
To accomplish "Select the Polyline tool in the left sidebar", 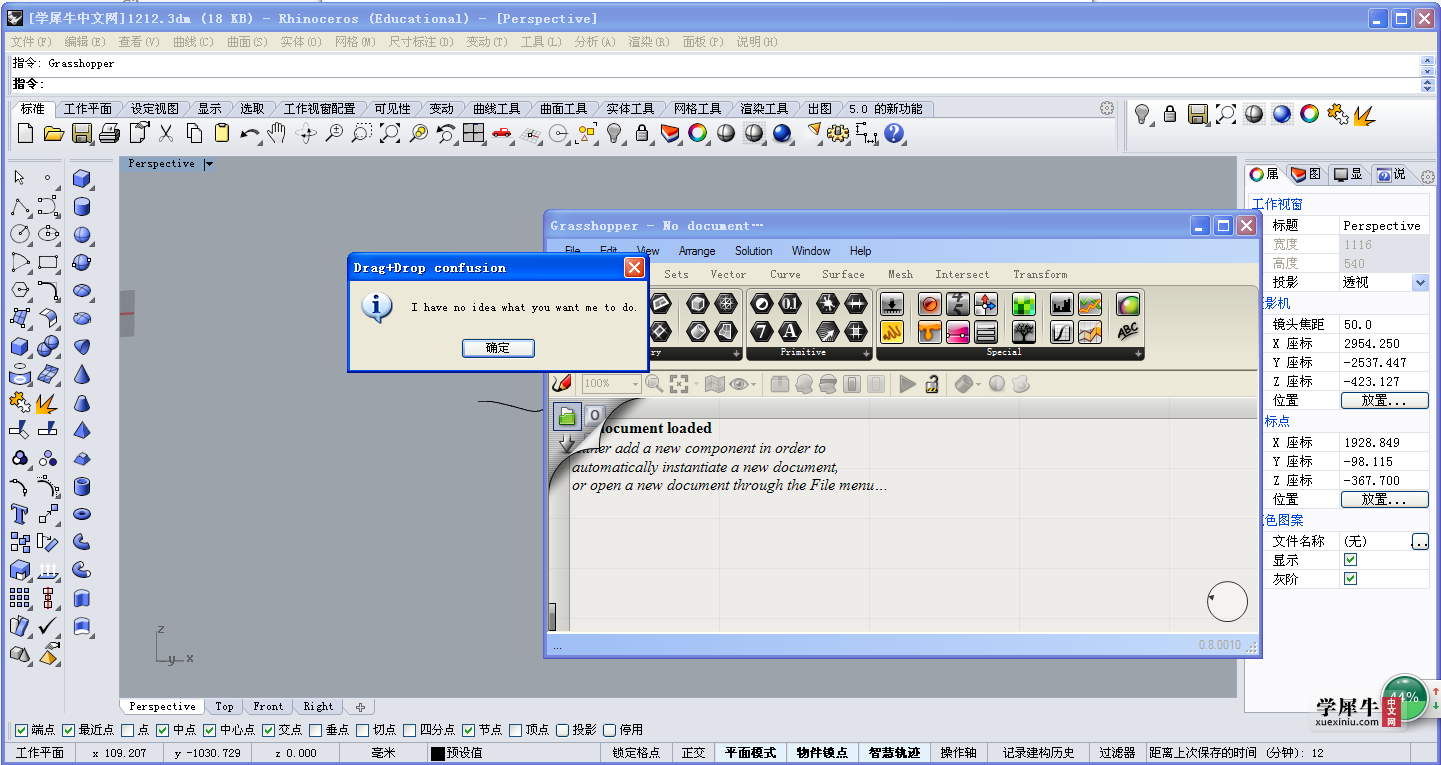I will tap(20, 207).
